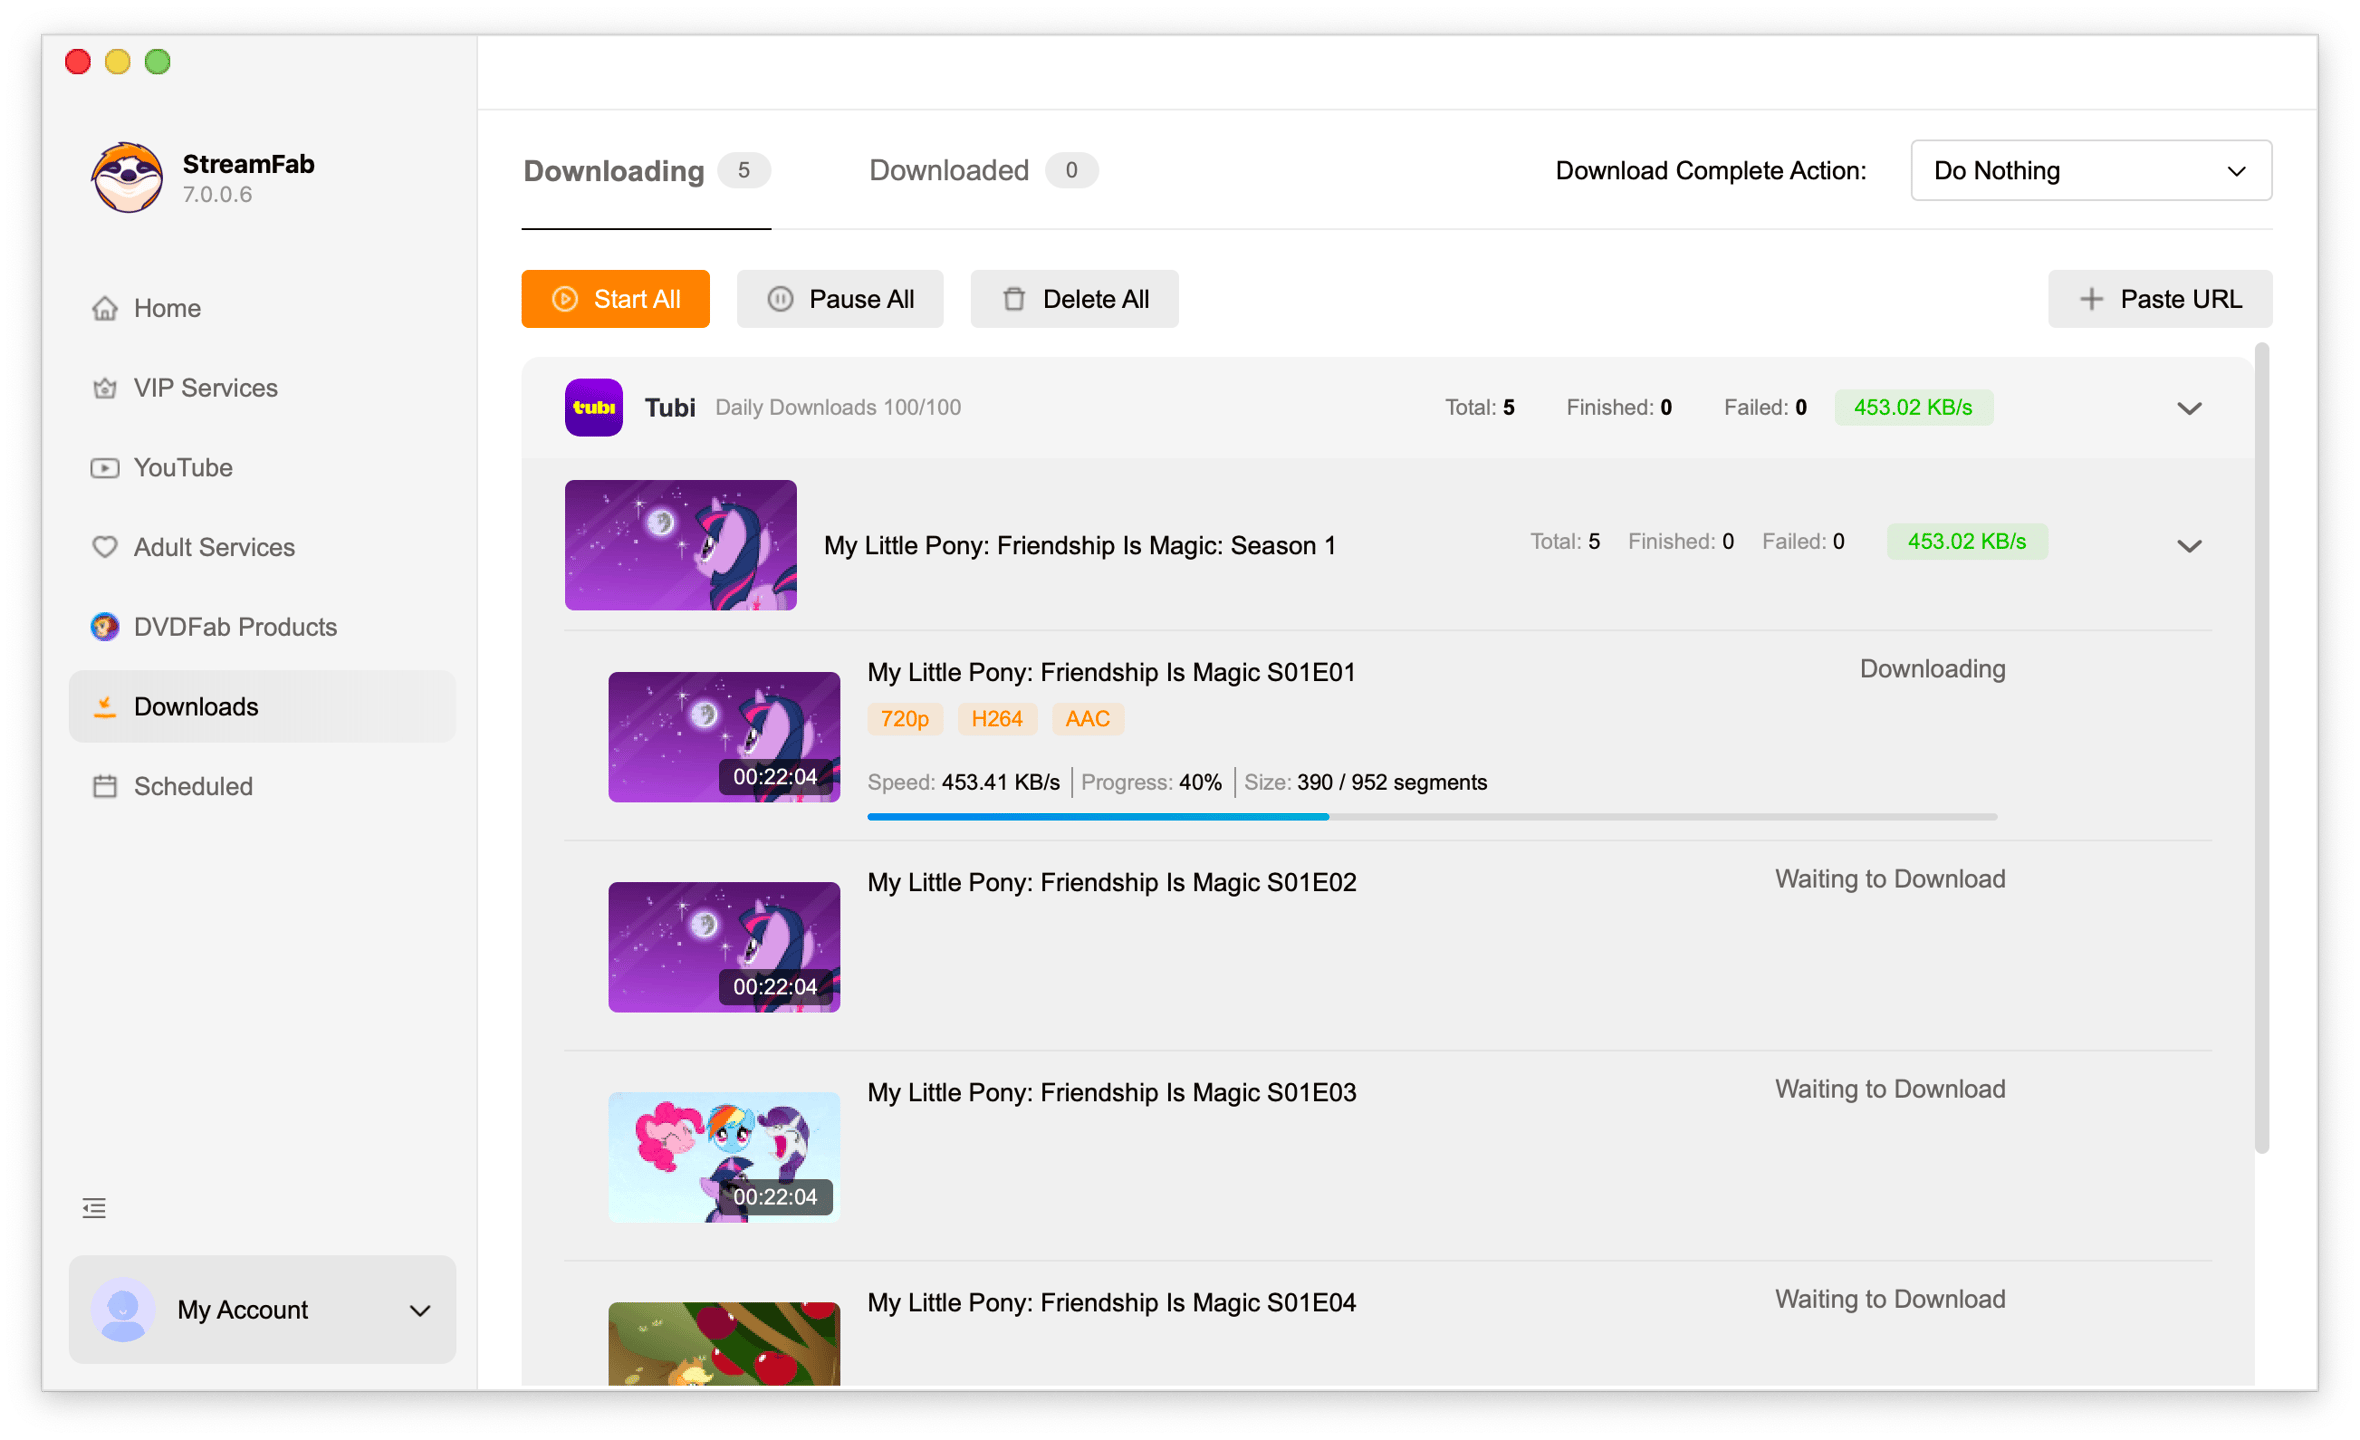The height and width of the screenshot is (1440, 2360).
Task: Click the S01E03 episode thumbnail
Action: (x=724, y=1156)
